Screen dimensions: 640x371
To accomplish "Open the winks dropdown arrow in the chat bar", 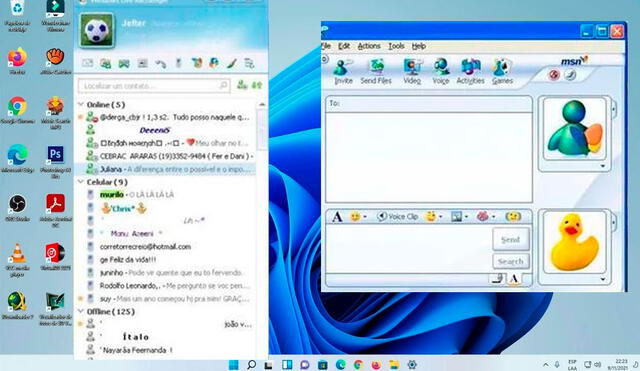I will click(441, 217).
